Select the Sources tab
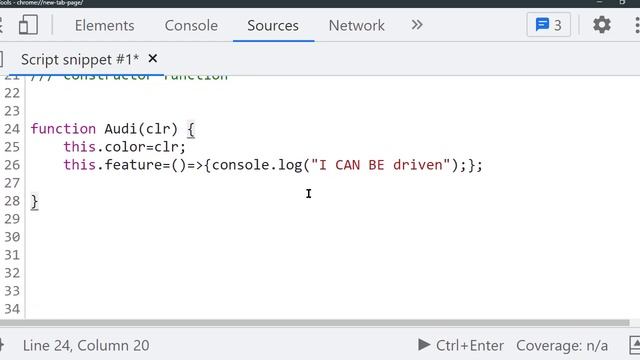This screenshot has width=640, height=360. coord(273,25)
